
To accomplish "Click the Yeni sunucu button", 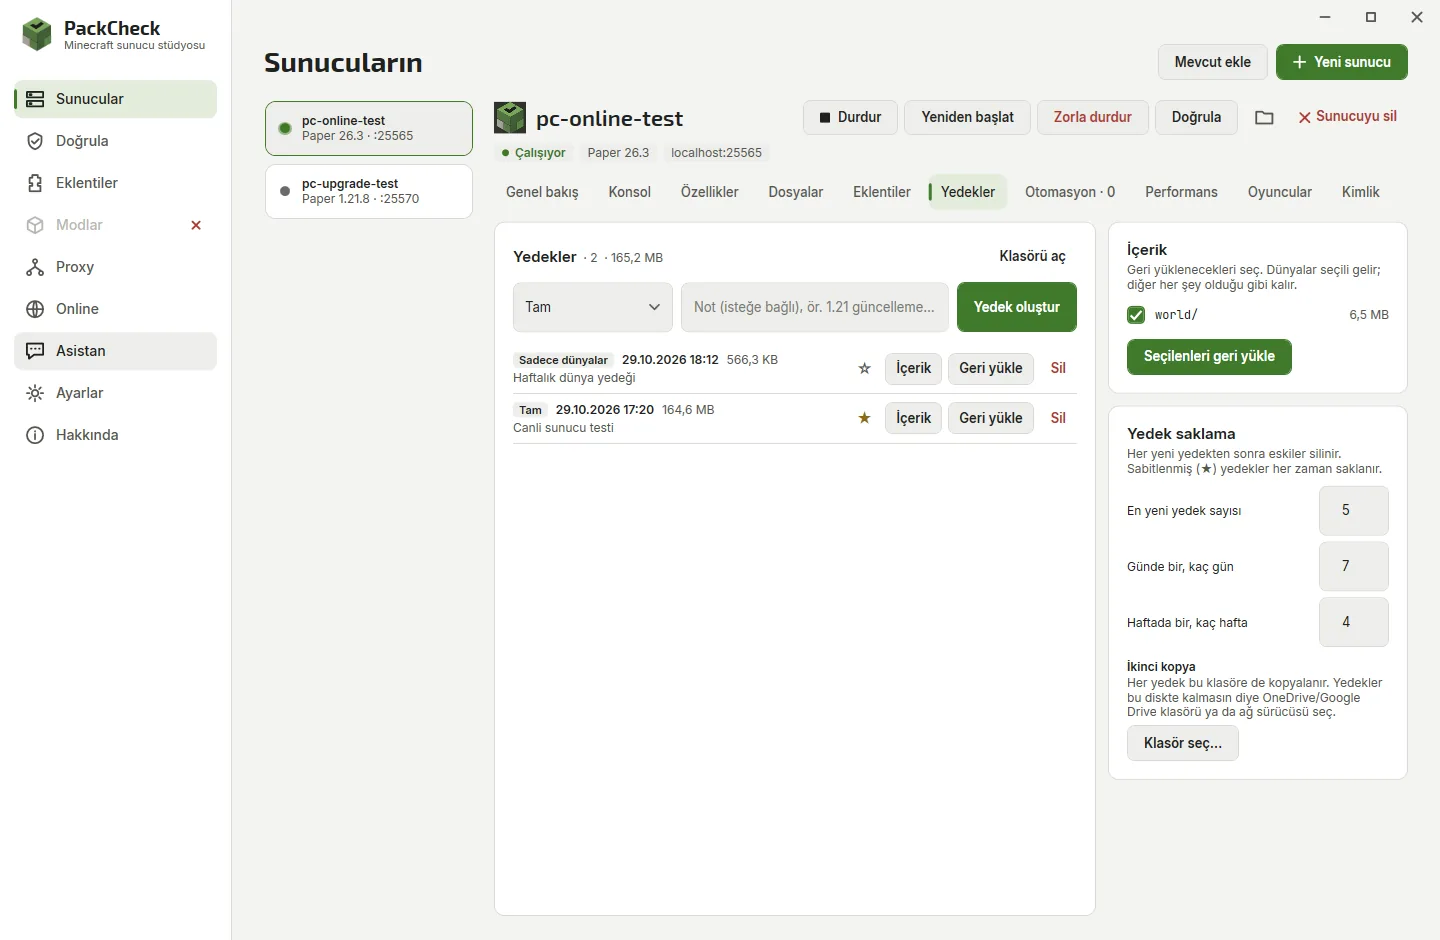I will pos(1342,62).
